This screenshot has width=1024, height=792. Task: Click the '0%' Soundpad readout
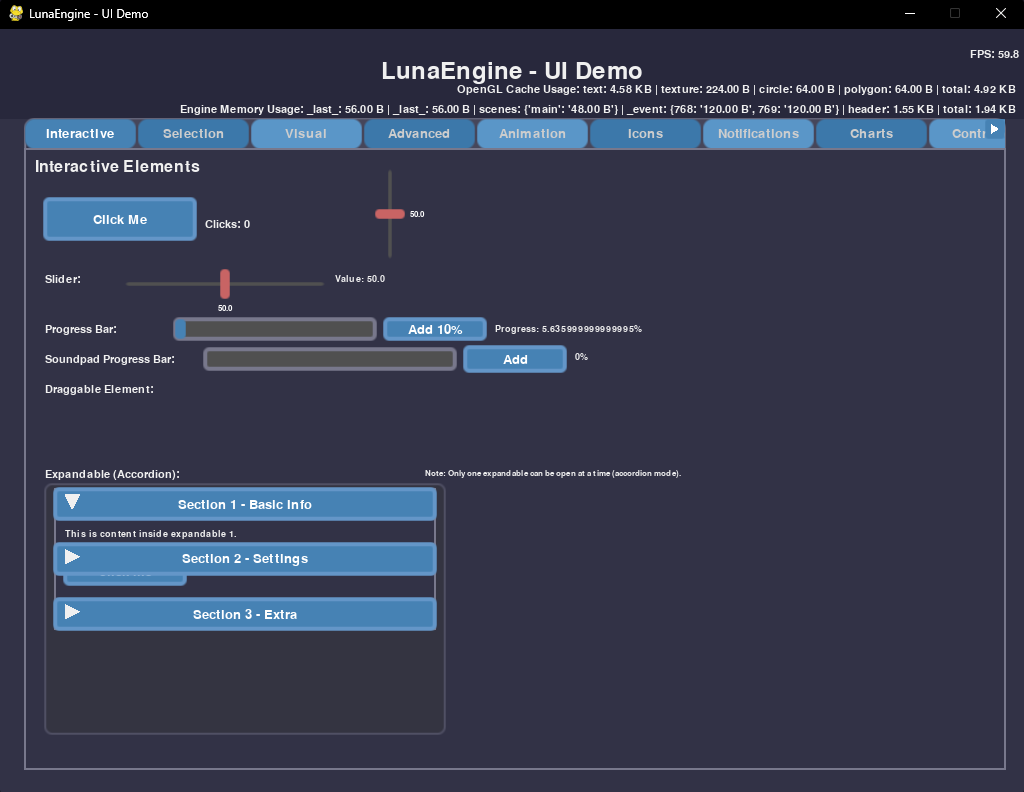[581, 356]
